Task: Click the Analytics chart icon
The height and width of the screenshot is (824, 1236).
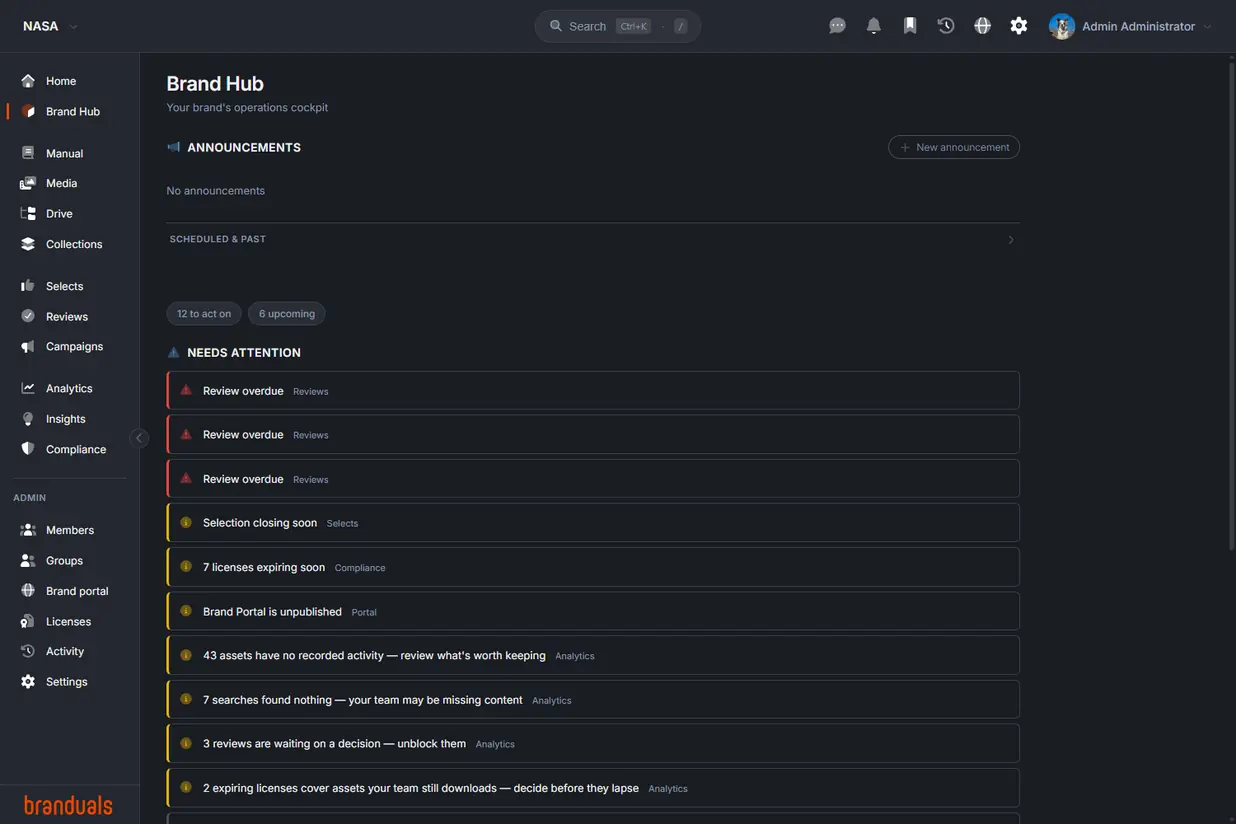Action: tap(28, 388)
